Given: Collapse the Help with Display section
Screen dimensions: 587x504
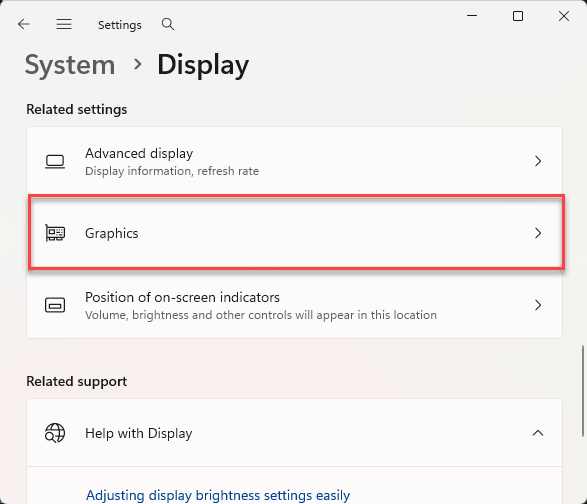Looking at the screenshot, I should (538, 433).
